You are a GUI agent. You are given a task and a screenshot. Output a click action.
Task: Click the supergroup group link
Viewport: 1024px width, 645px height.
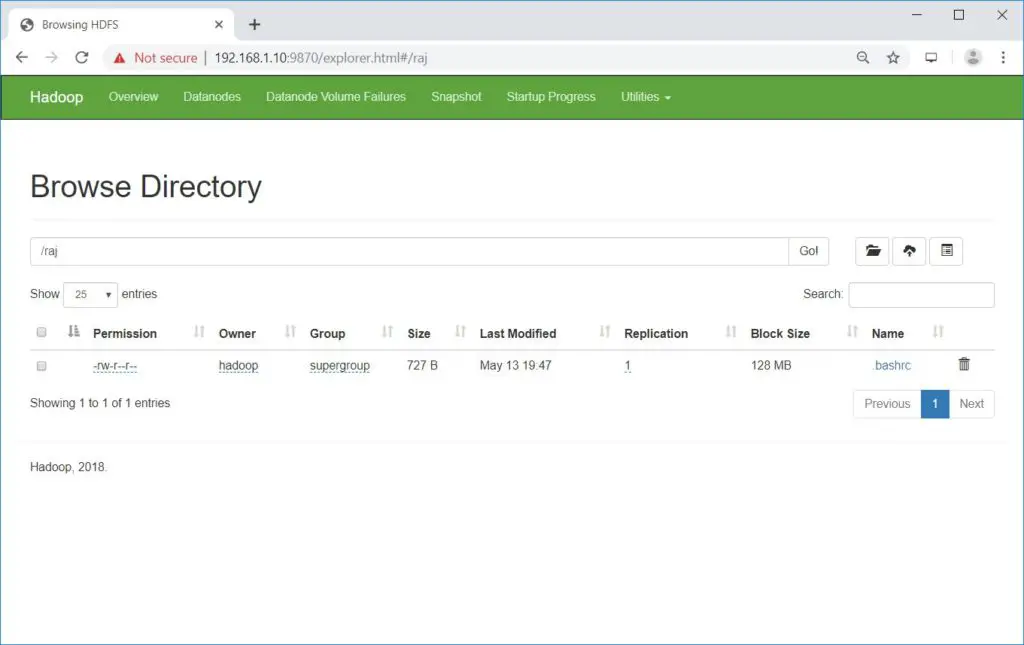click(340, 366)
